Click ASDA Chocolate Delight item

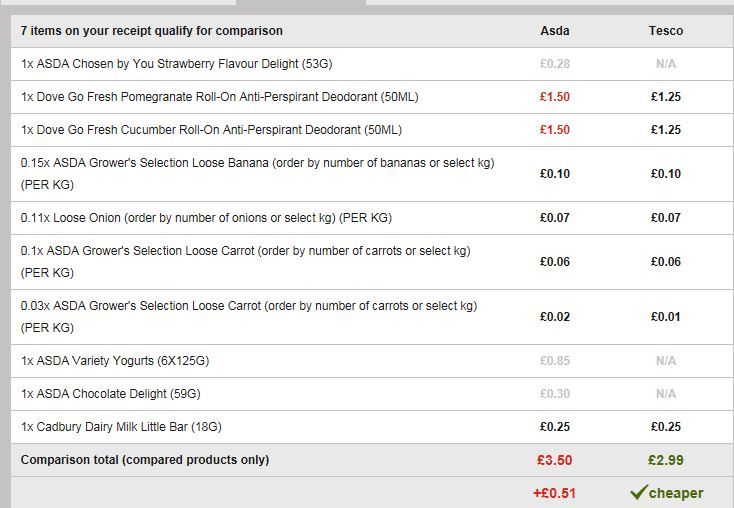click(110, 394)
